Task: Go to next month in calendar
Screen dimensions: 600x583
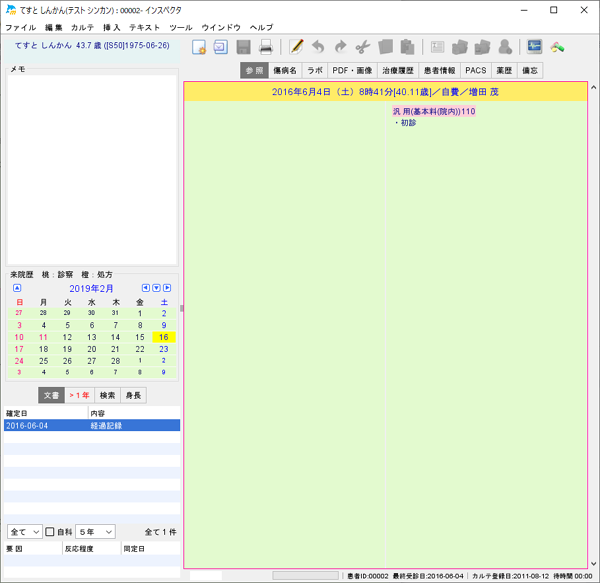Action: click(167, 288)
